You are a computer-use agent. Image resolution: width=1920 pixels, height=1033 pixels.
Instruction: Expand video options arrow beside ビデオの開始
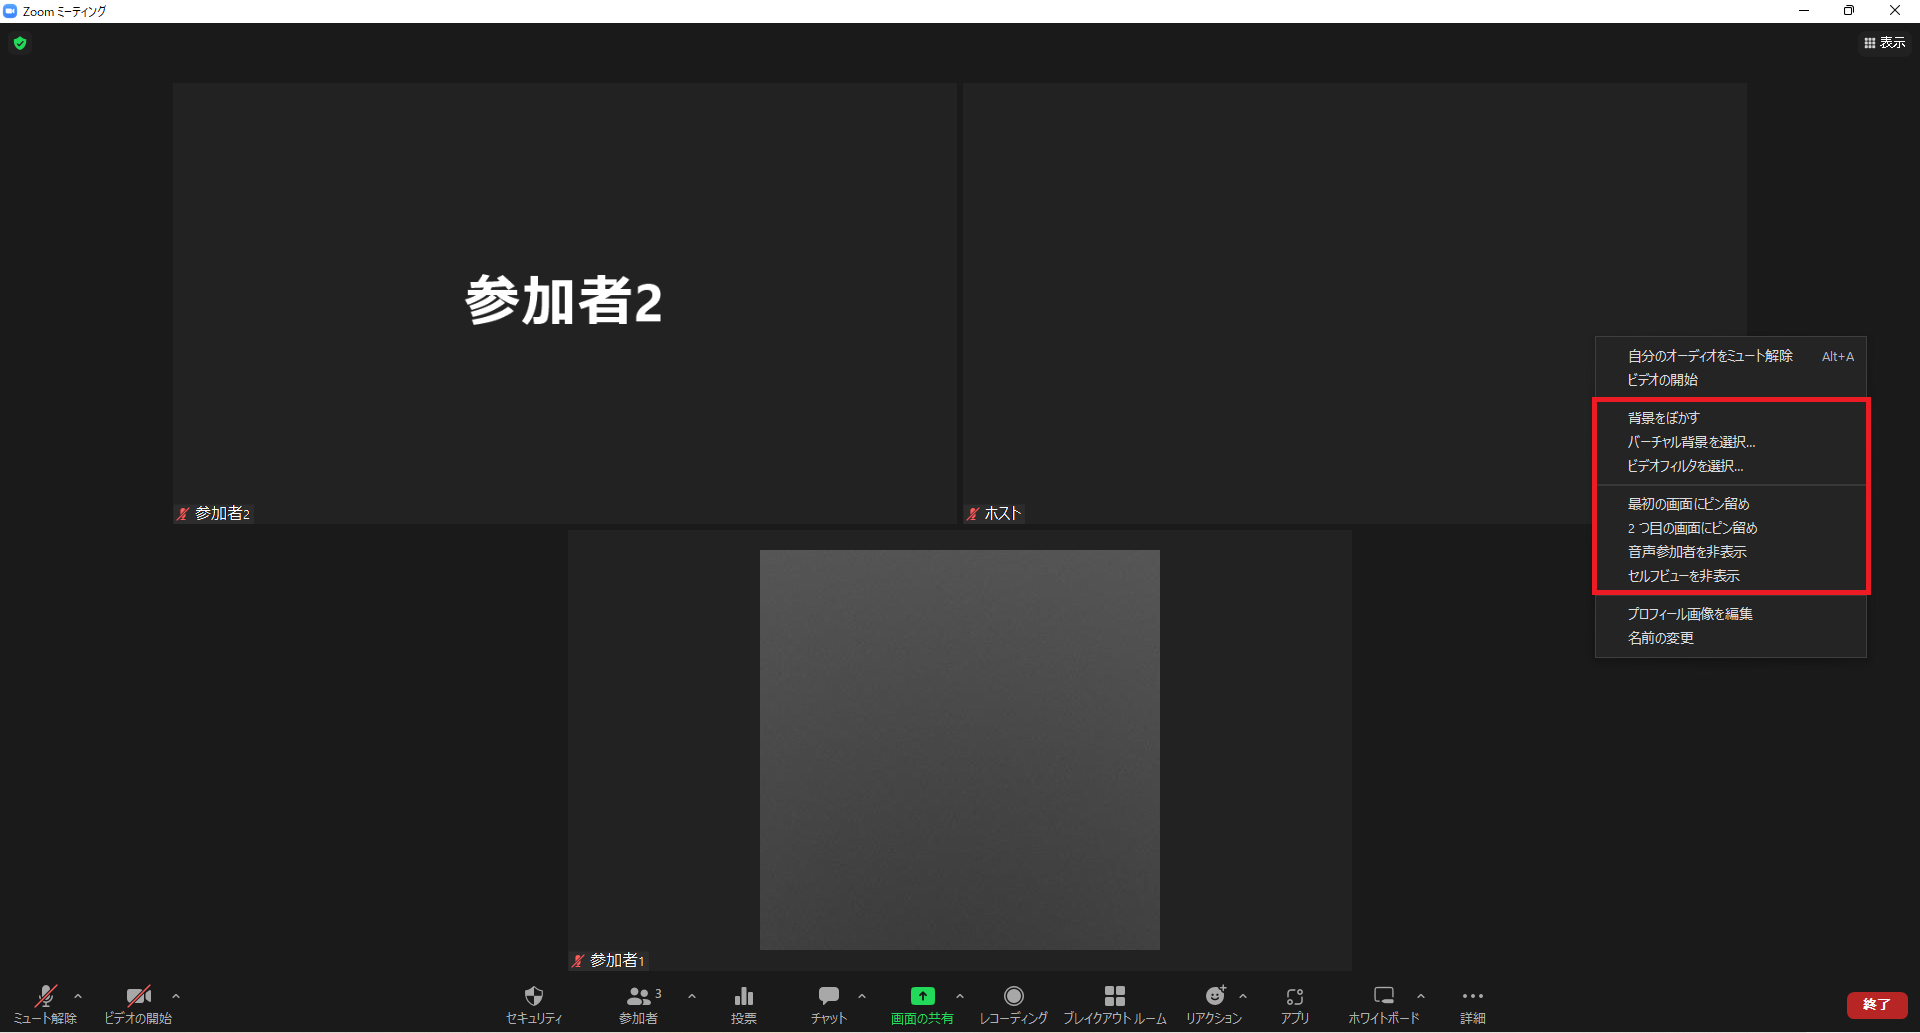[176, 996]
